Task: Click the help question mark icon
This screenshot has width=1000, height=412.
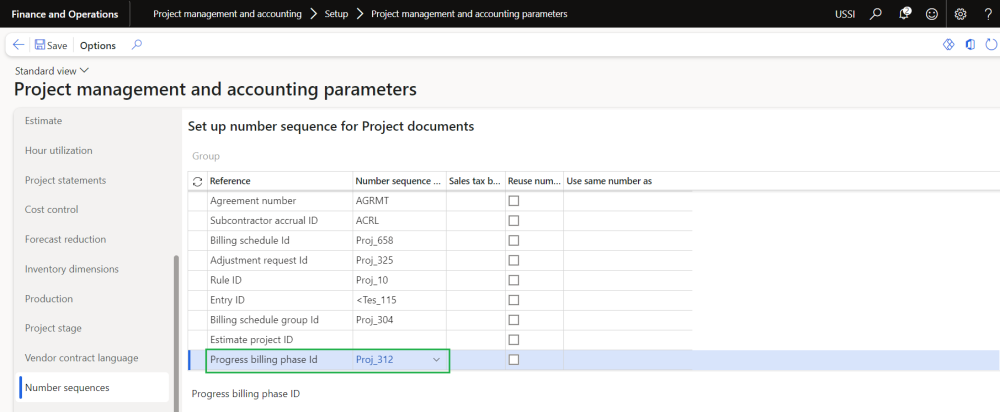Action: click(987, 14)
